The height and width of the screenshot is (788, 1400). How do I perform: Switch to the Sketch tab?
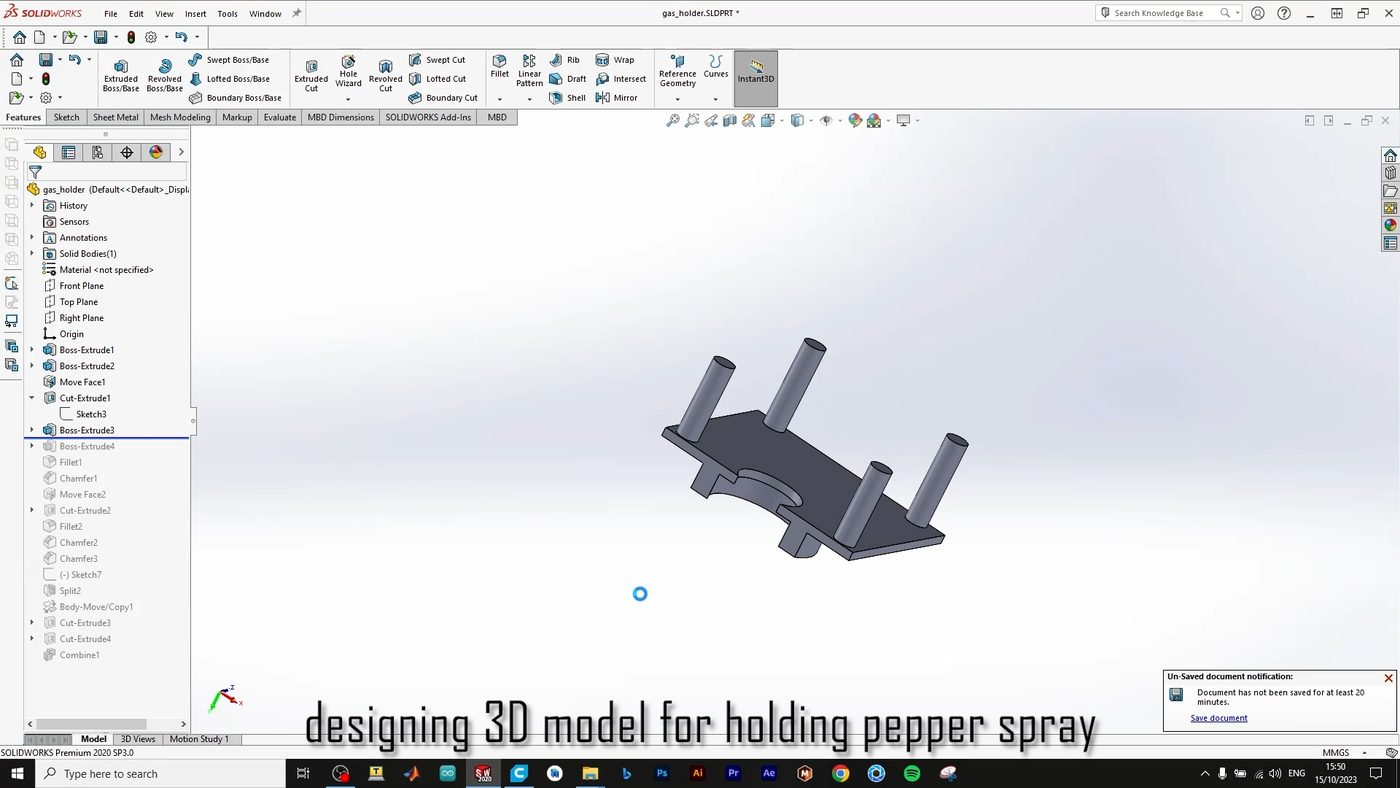(66, 117)
